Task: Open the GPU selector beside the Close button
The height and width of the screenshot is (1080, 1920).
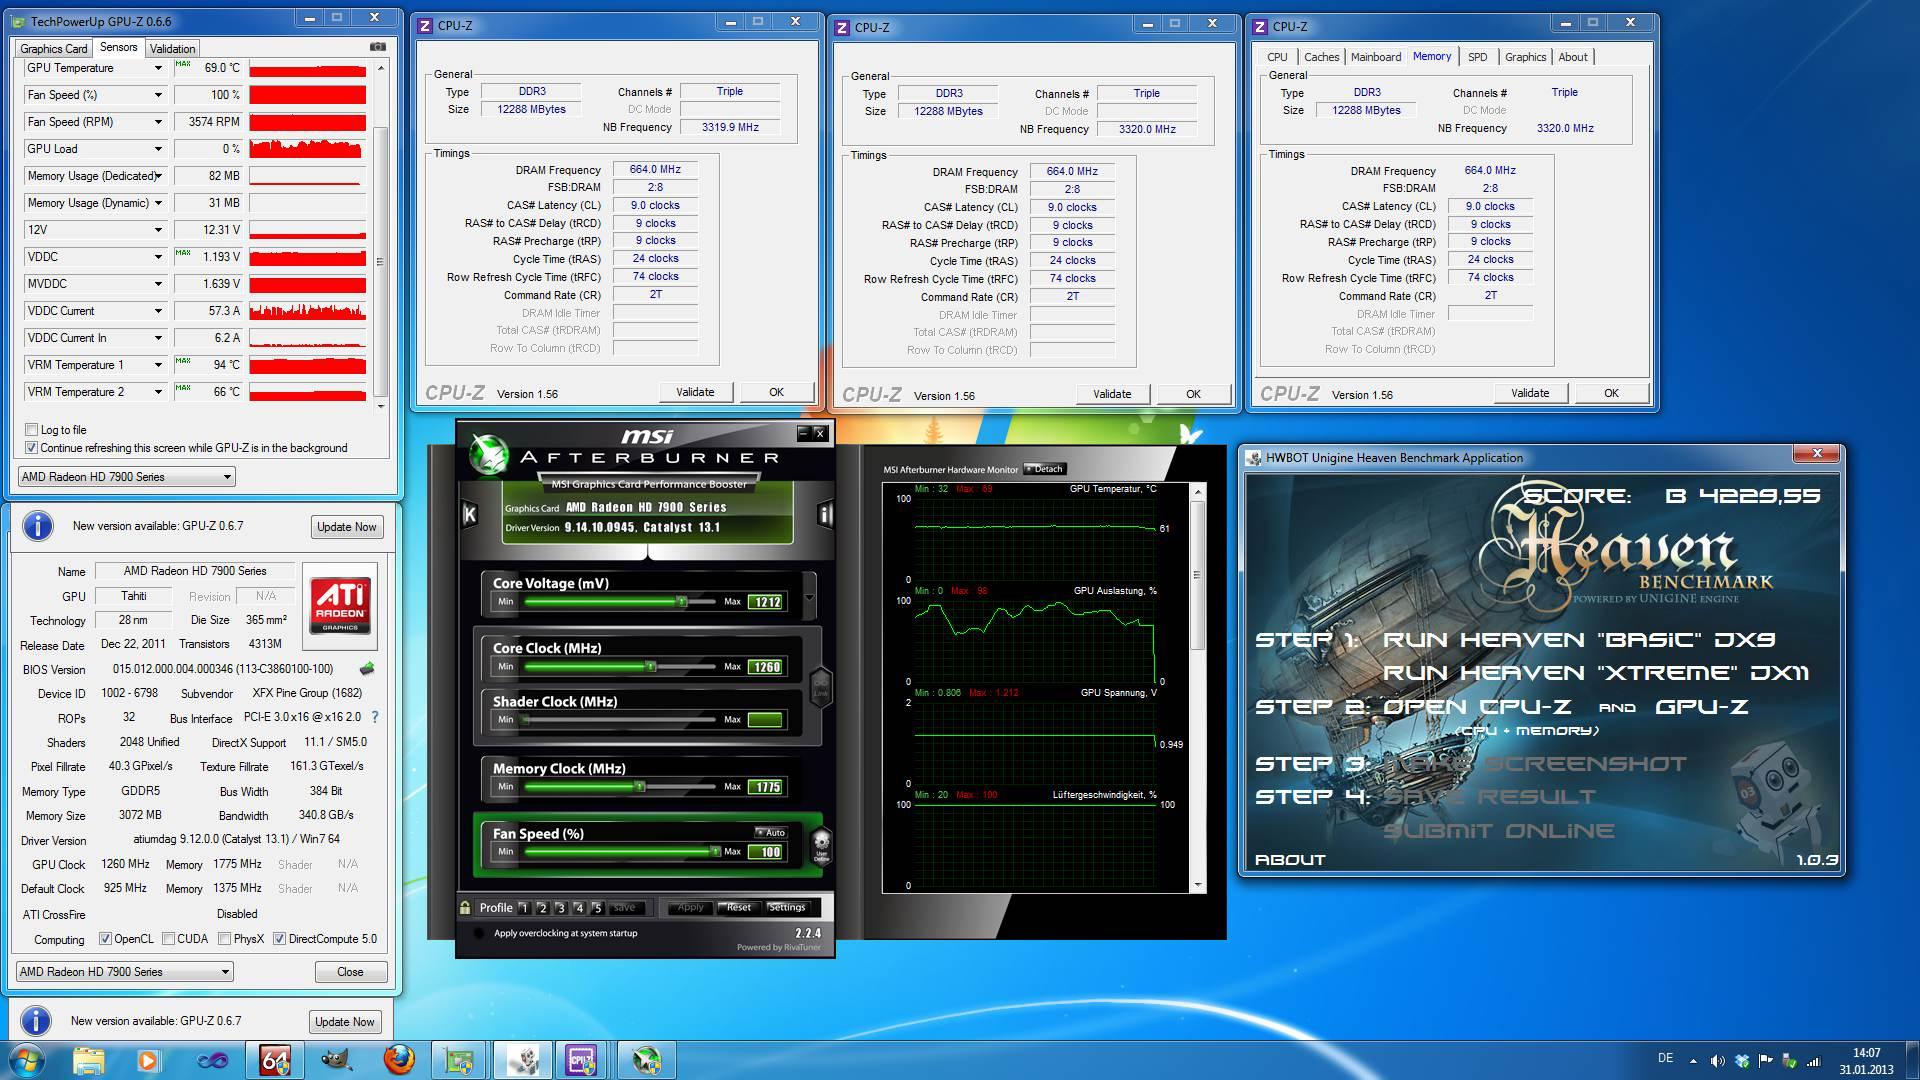Action: click(125, 972)
